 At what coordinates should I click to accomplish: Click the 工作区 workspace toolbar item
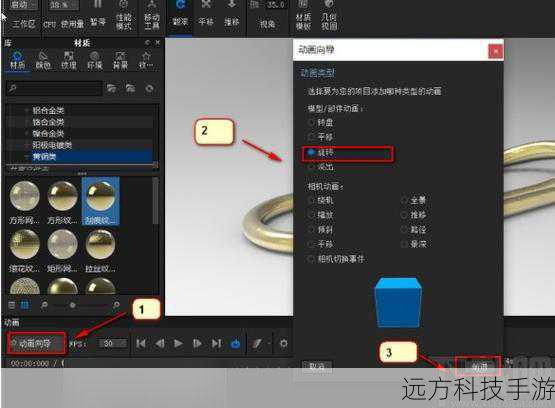[24, 24]
